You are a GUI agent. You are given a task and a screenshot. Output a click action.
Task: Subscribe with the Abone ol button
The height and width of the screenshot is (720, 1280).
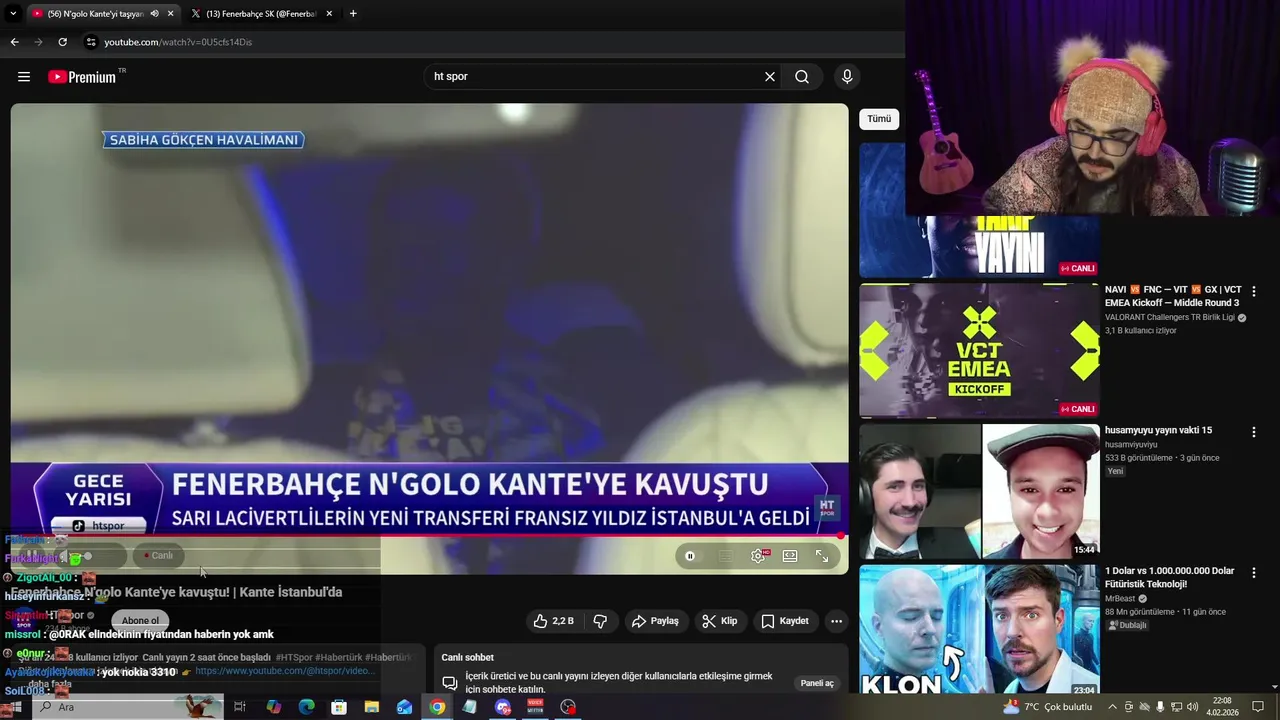140,621
